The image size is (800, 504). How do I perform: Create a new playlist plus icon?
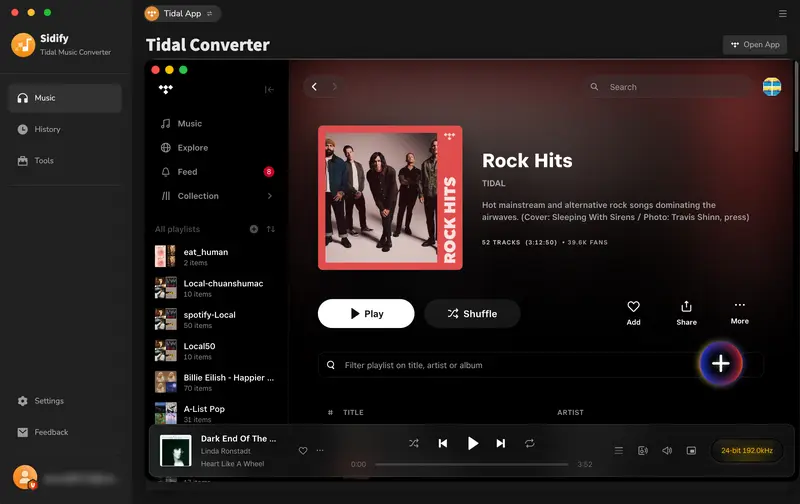pyautogui.click(x=254, y=229)
